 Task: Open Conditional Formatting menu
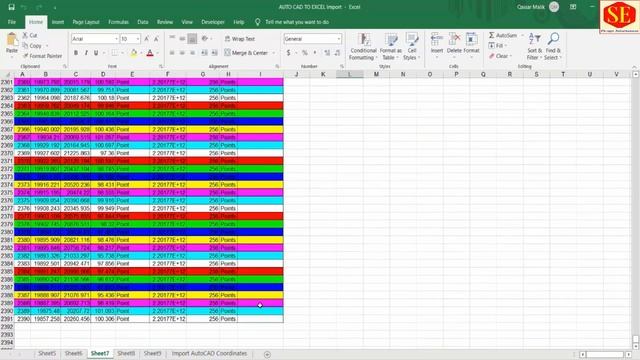pyautogui.click(x=363, y=47)
